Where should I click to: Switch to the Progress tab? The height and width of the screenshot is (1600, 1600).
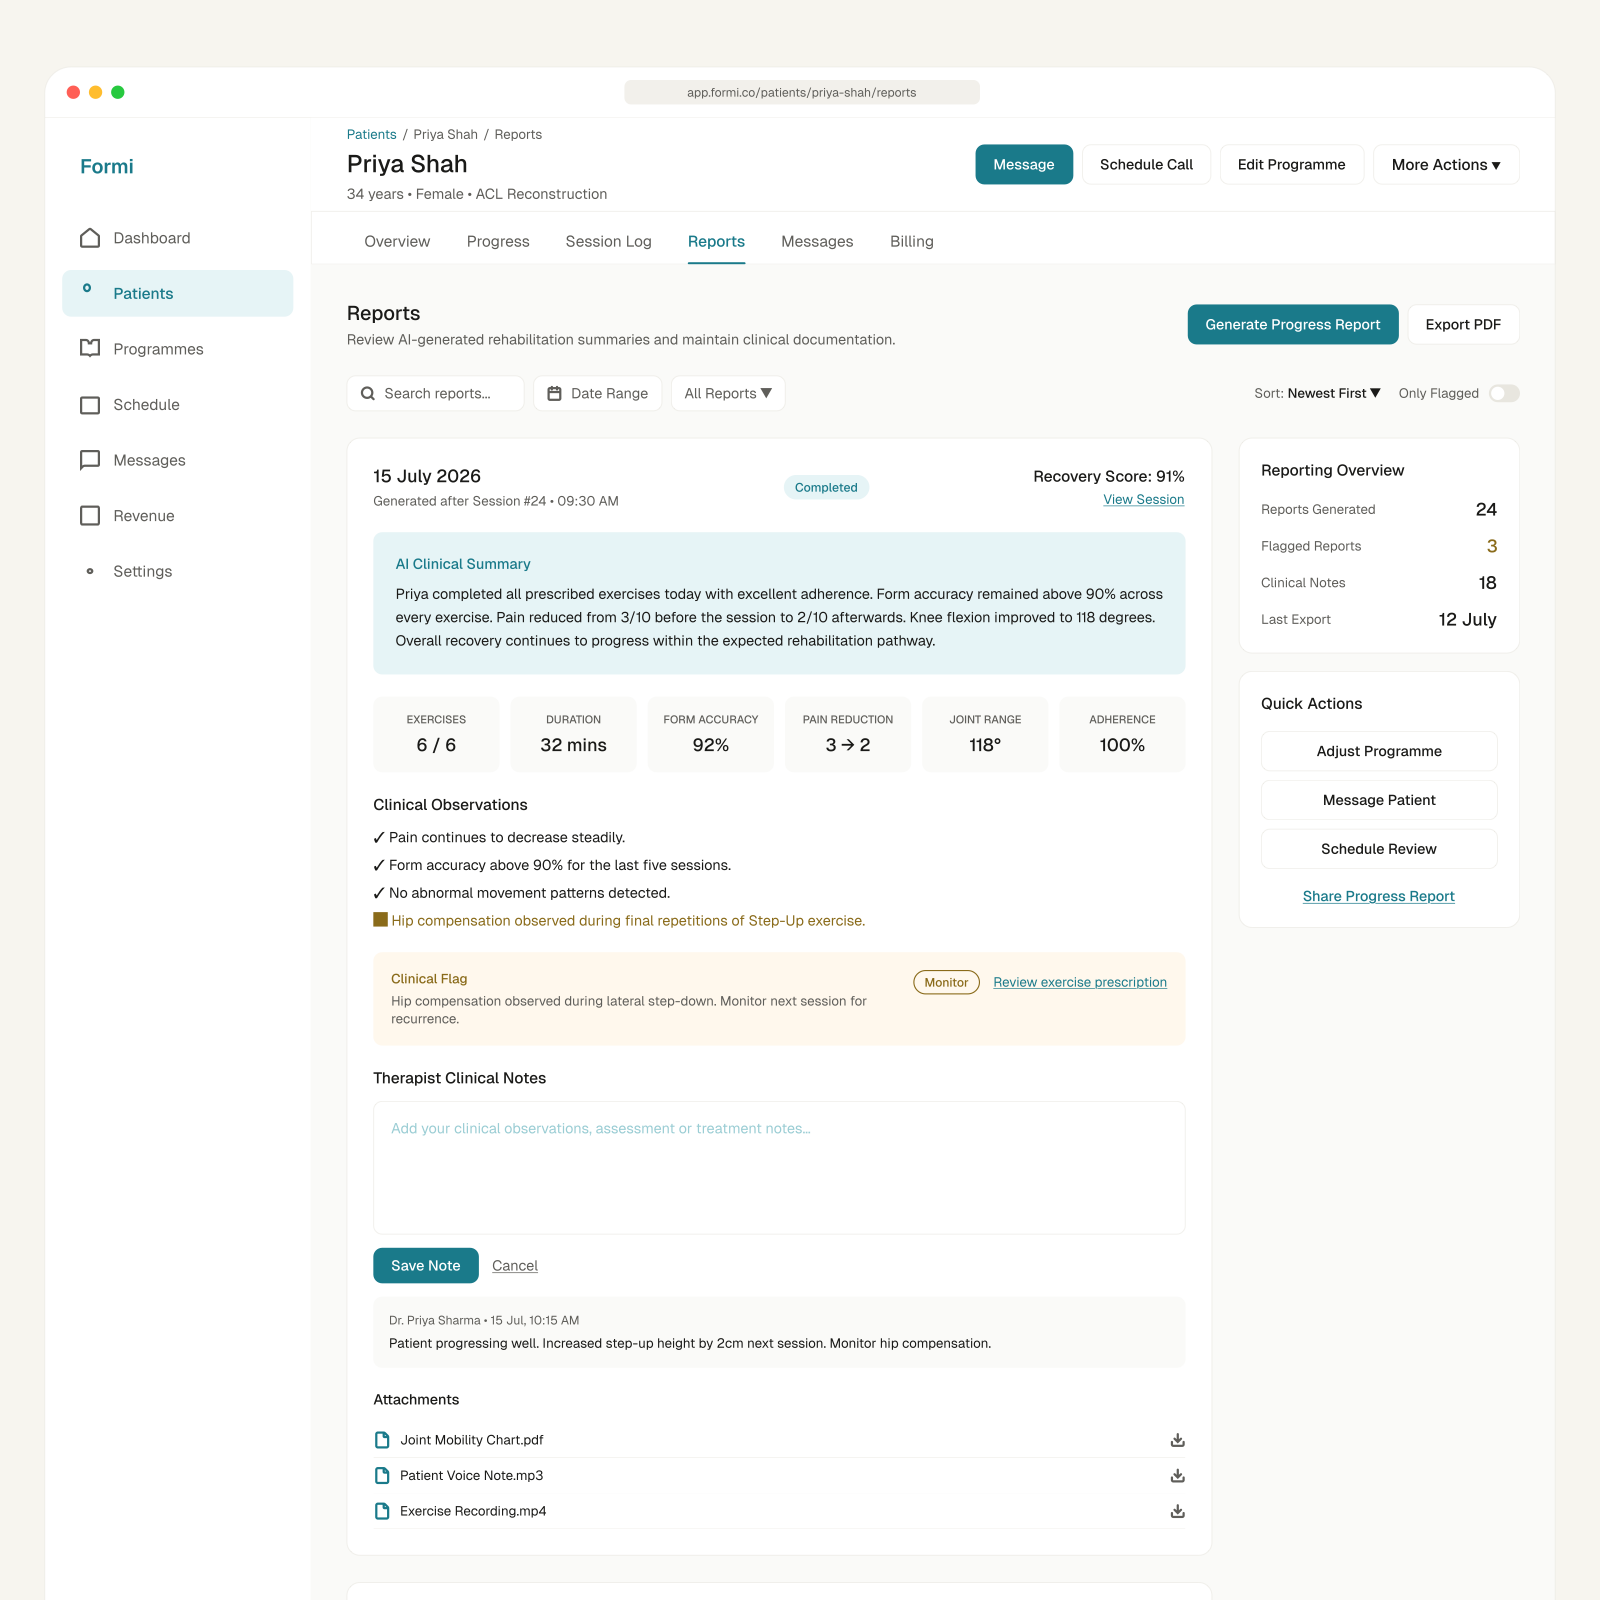tap(498, 242)
